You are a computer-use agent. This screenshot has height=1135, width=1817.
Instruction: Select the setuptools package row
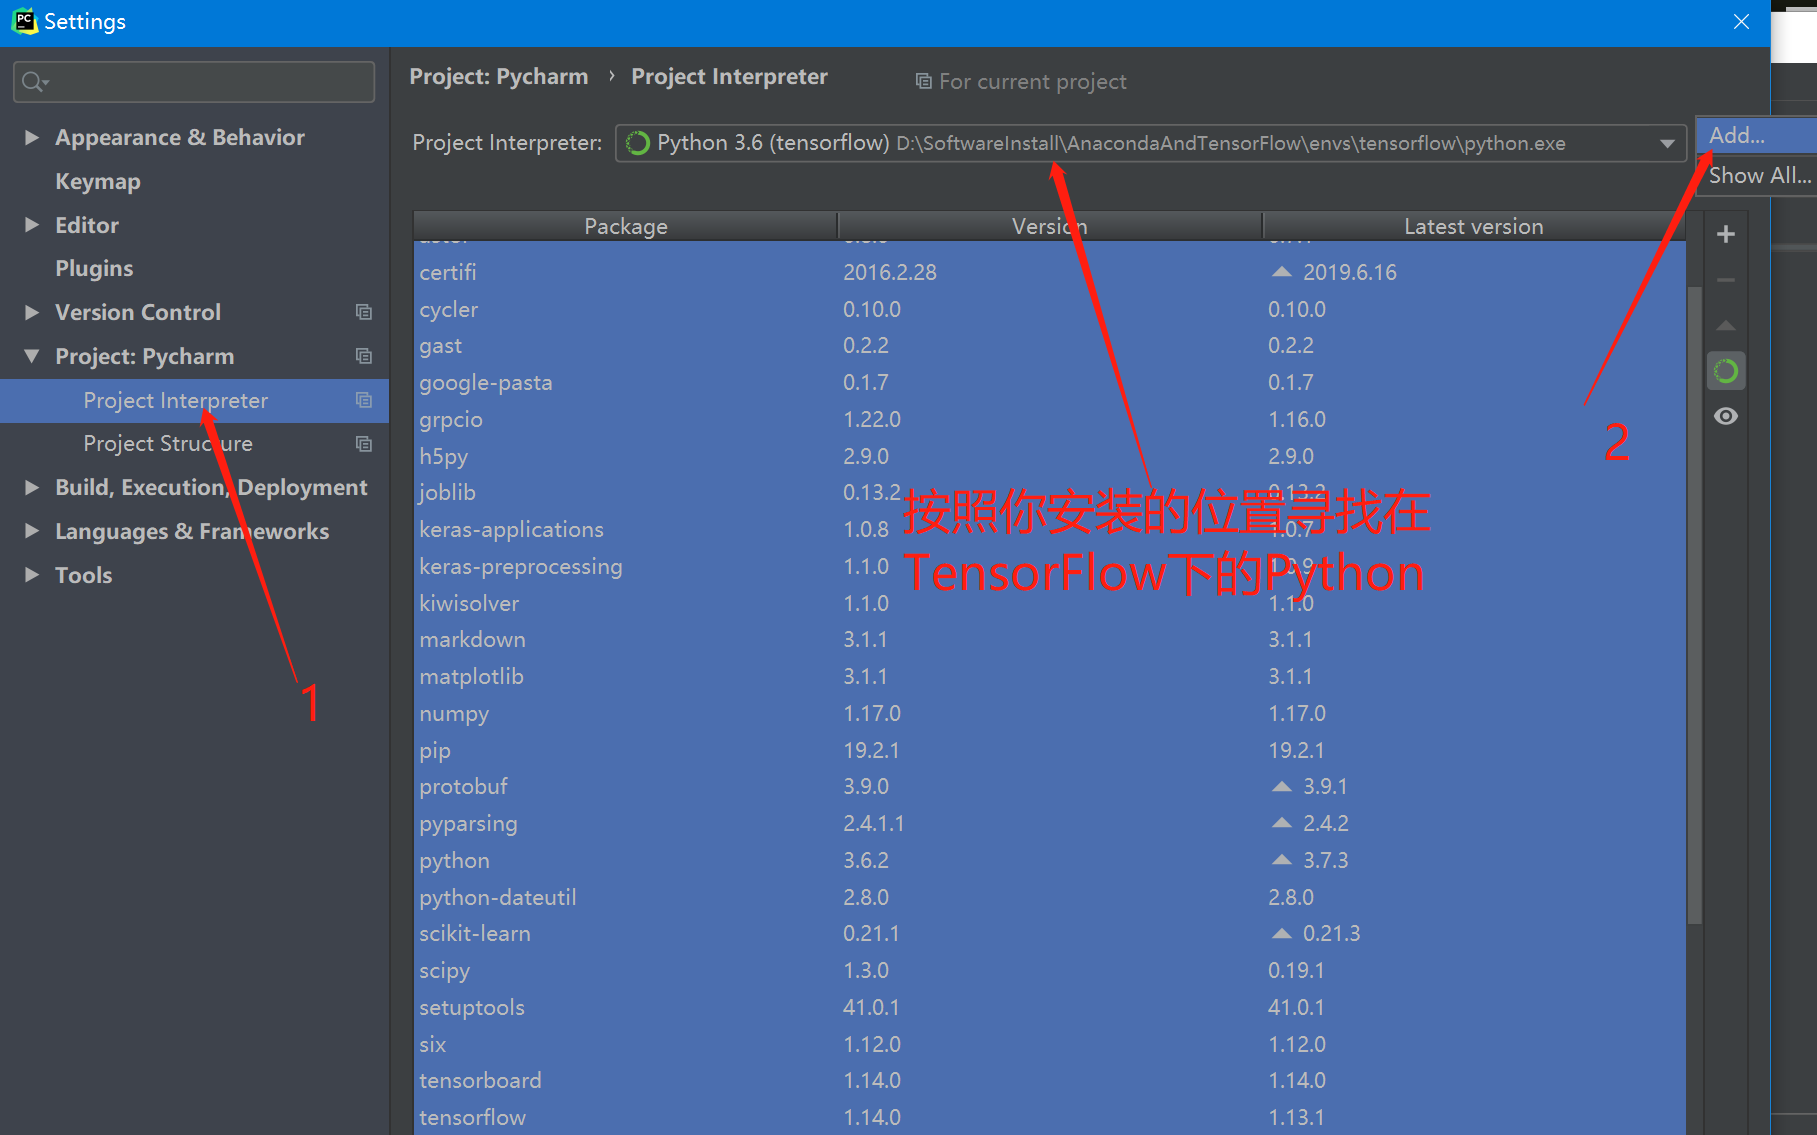point(1049,1007)
